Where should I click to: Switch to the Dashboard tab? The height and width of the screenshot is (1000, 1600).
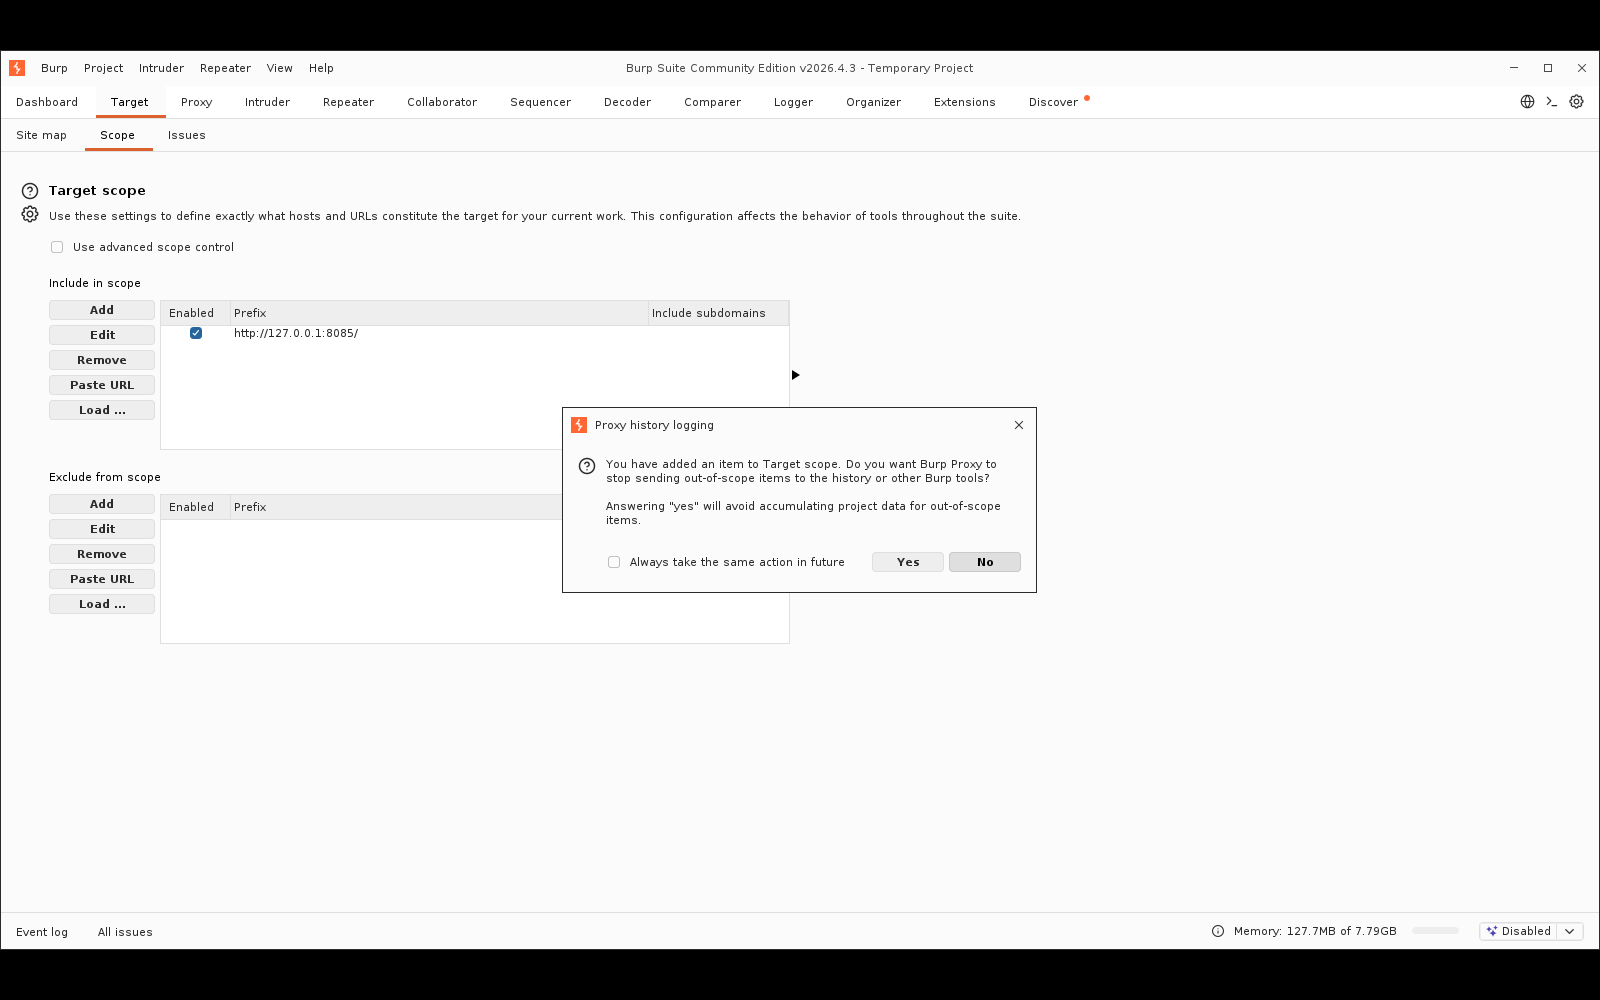[47, 102]
